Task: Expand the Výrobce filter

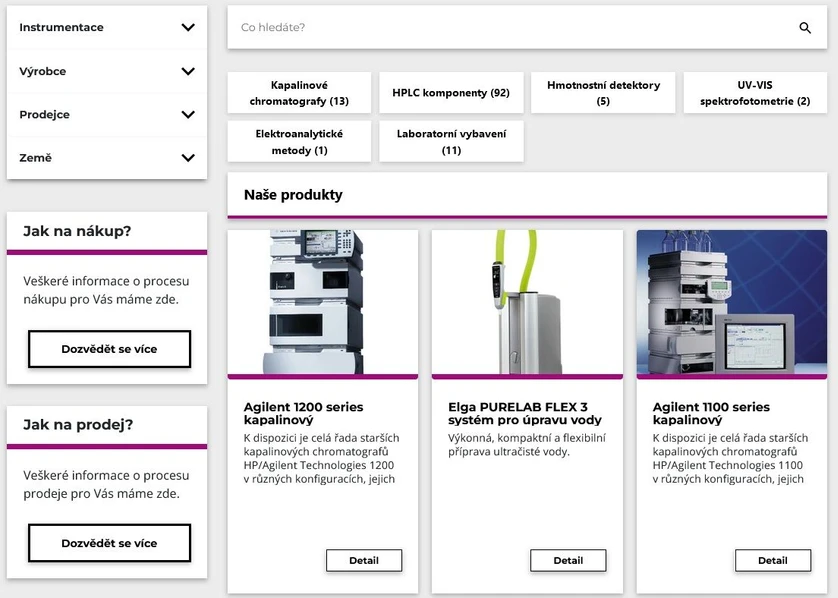Action: 107,71
